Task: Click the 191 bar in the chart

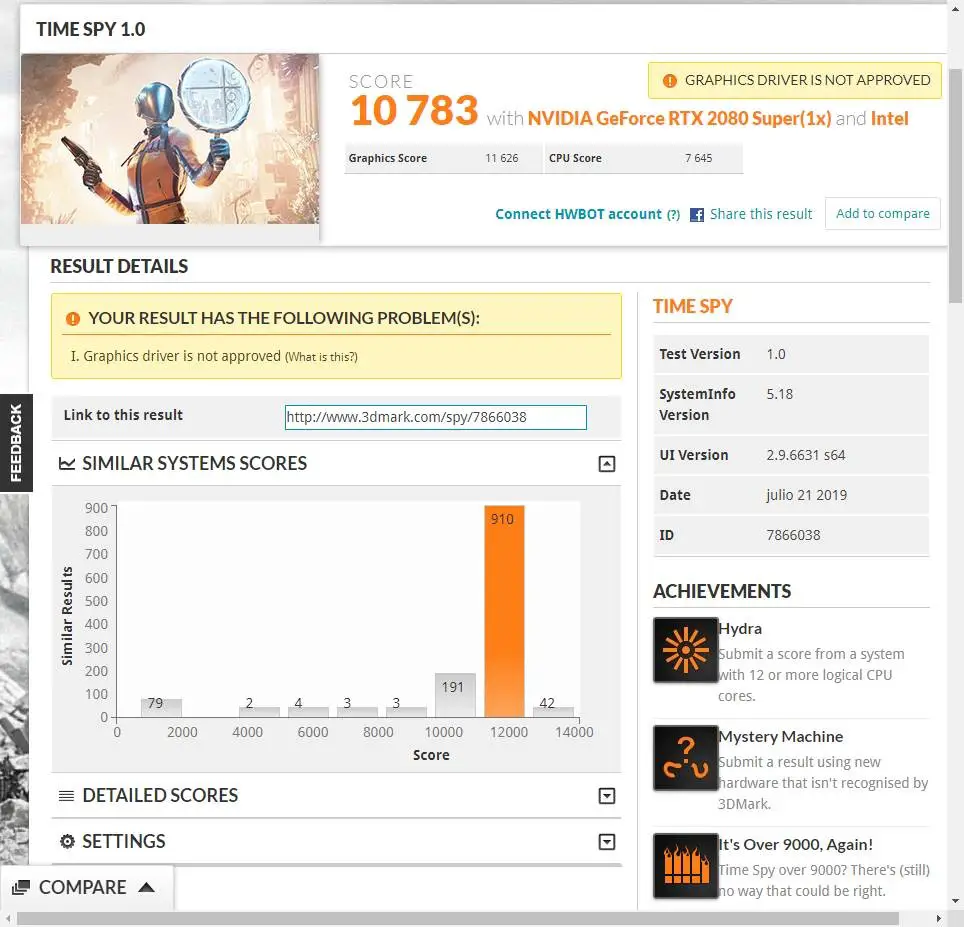Action: click(455, 695)
